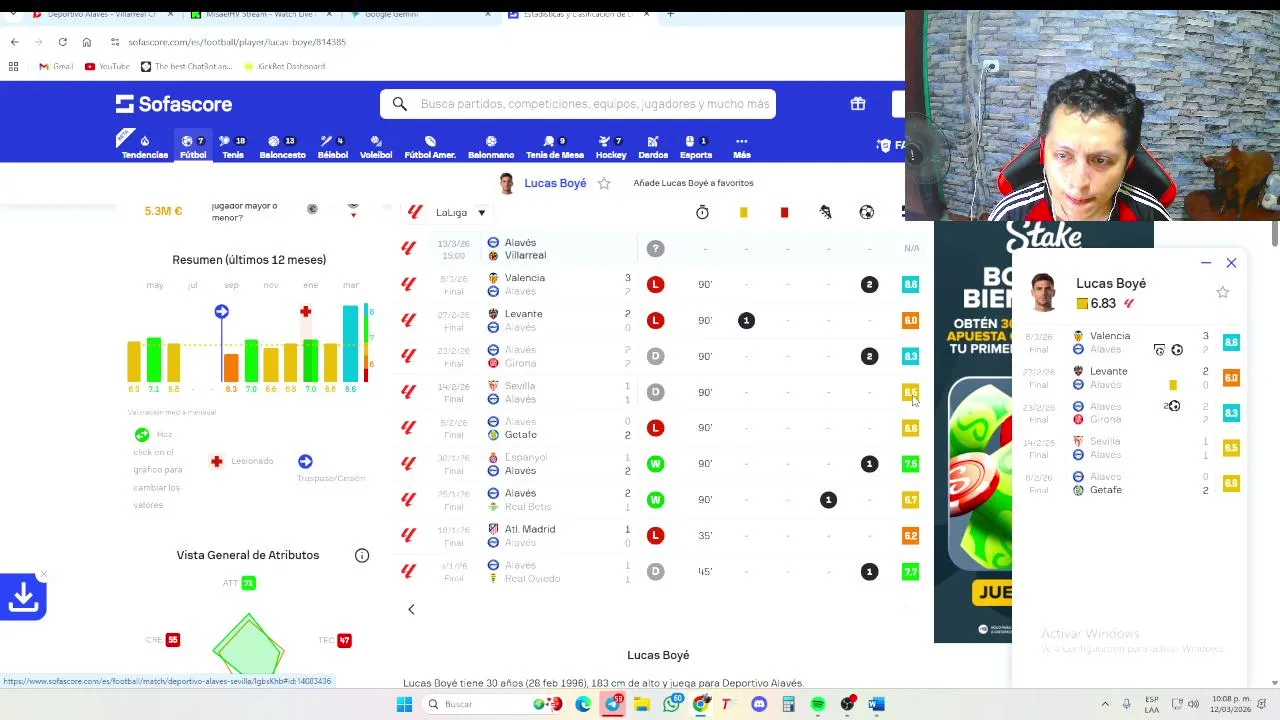Click the orange 6.3 bar in monthly chart
Viewport: 1280px width, 720px height.
231,367
